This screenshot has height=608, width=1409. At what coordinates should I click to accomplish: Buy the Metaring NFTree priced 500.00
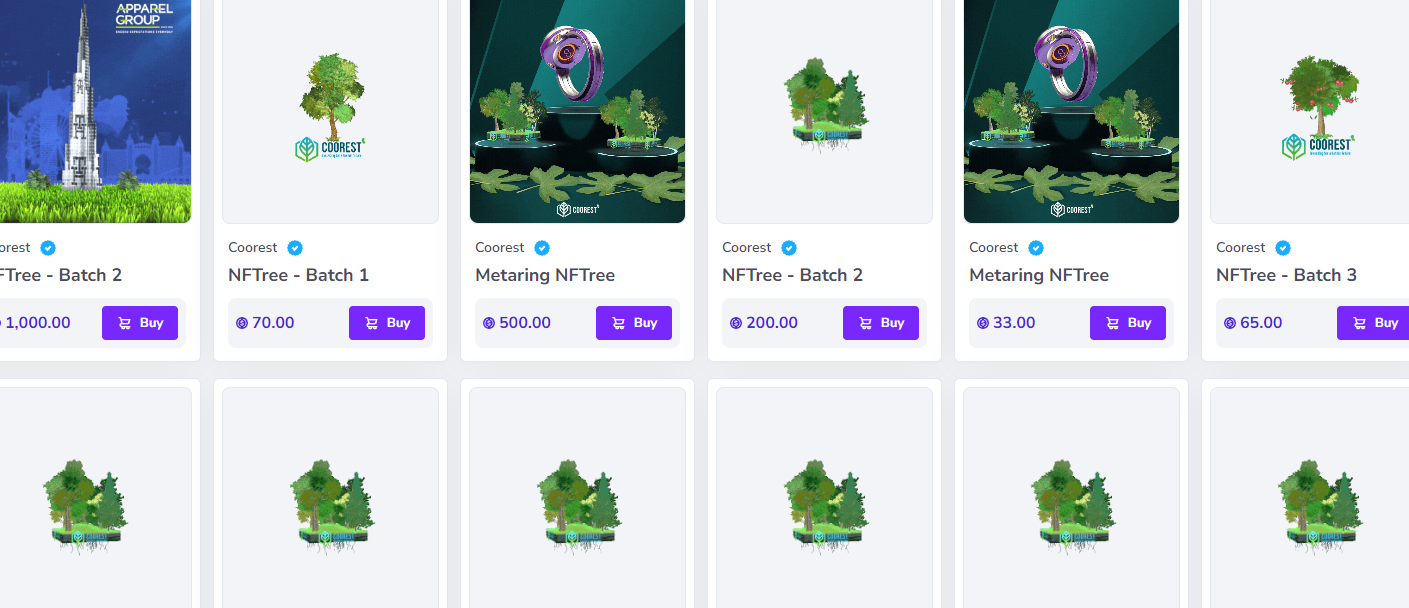634,323
